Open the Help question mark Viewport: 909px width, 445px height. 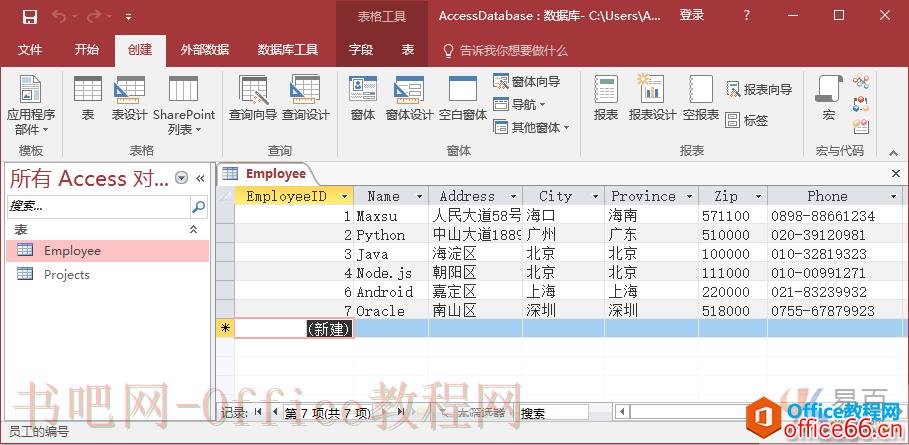click(x=747, y=16)
